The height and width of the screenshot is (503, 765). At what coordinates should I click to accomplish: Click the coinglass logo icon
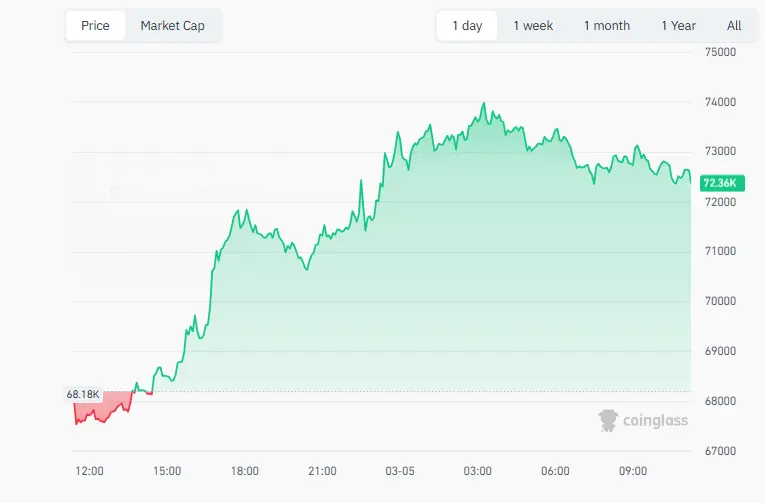608,420
